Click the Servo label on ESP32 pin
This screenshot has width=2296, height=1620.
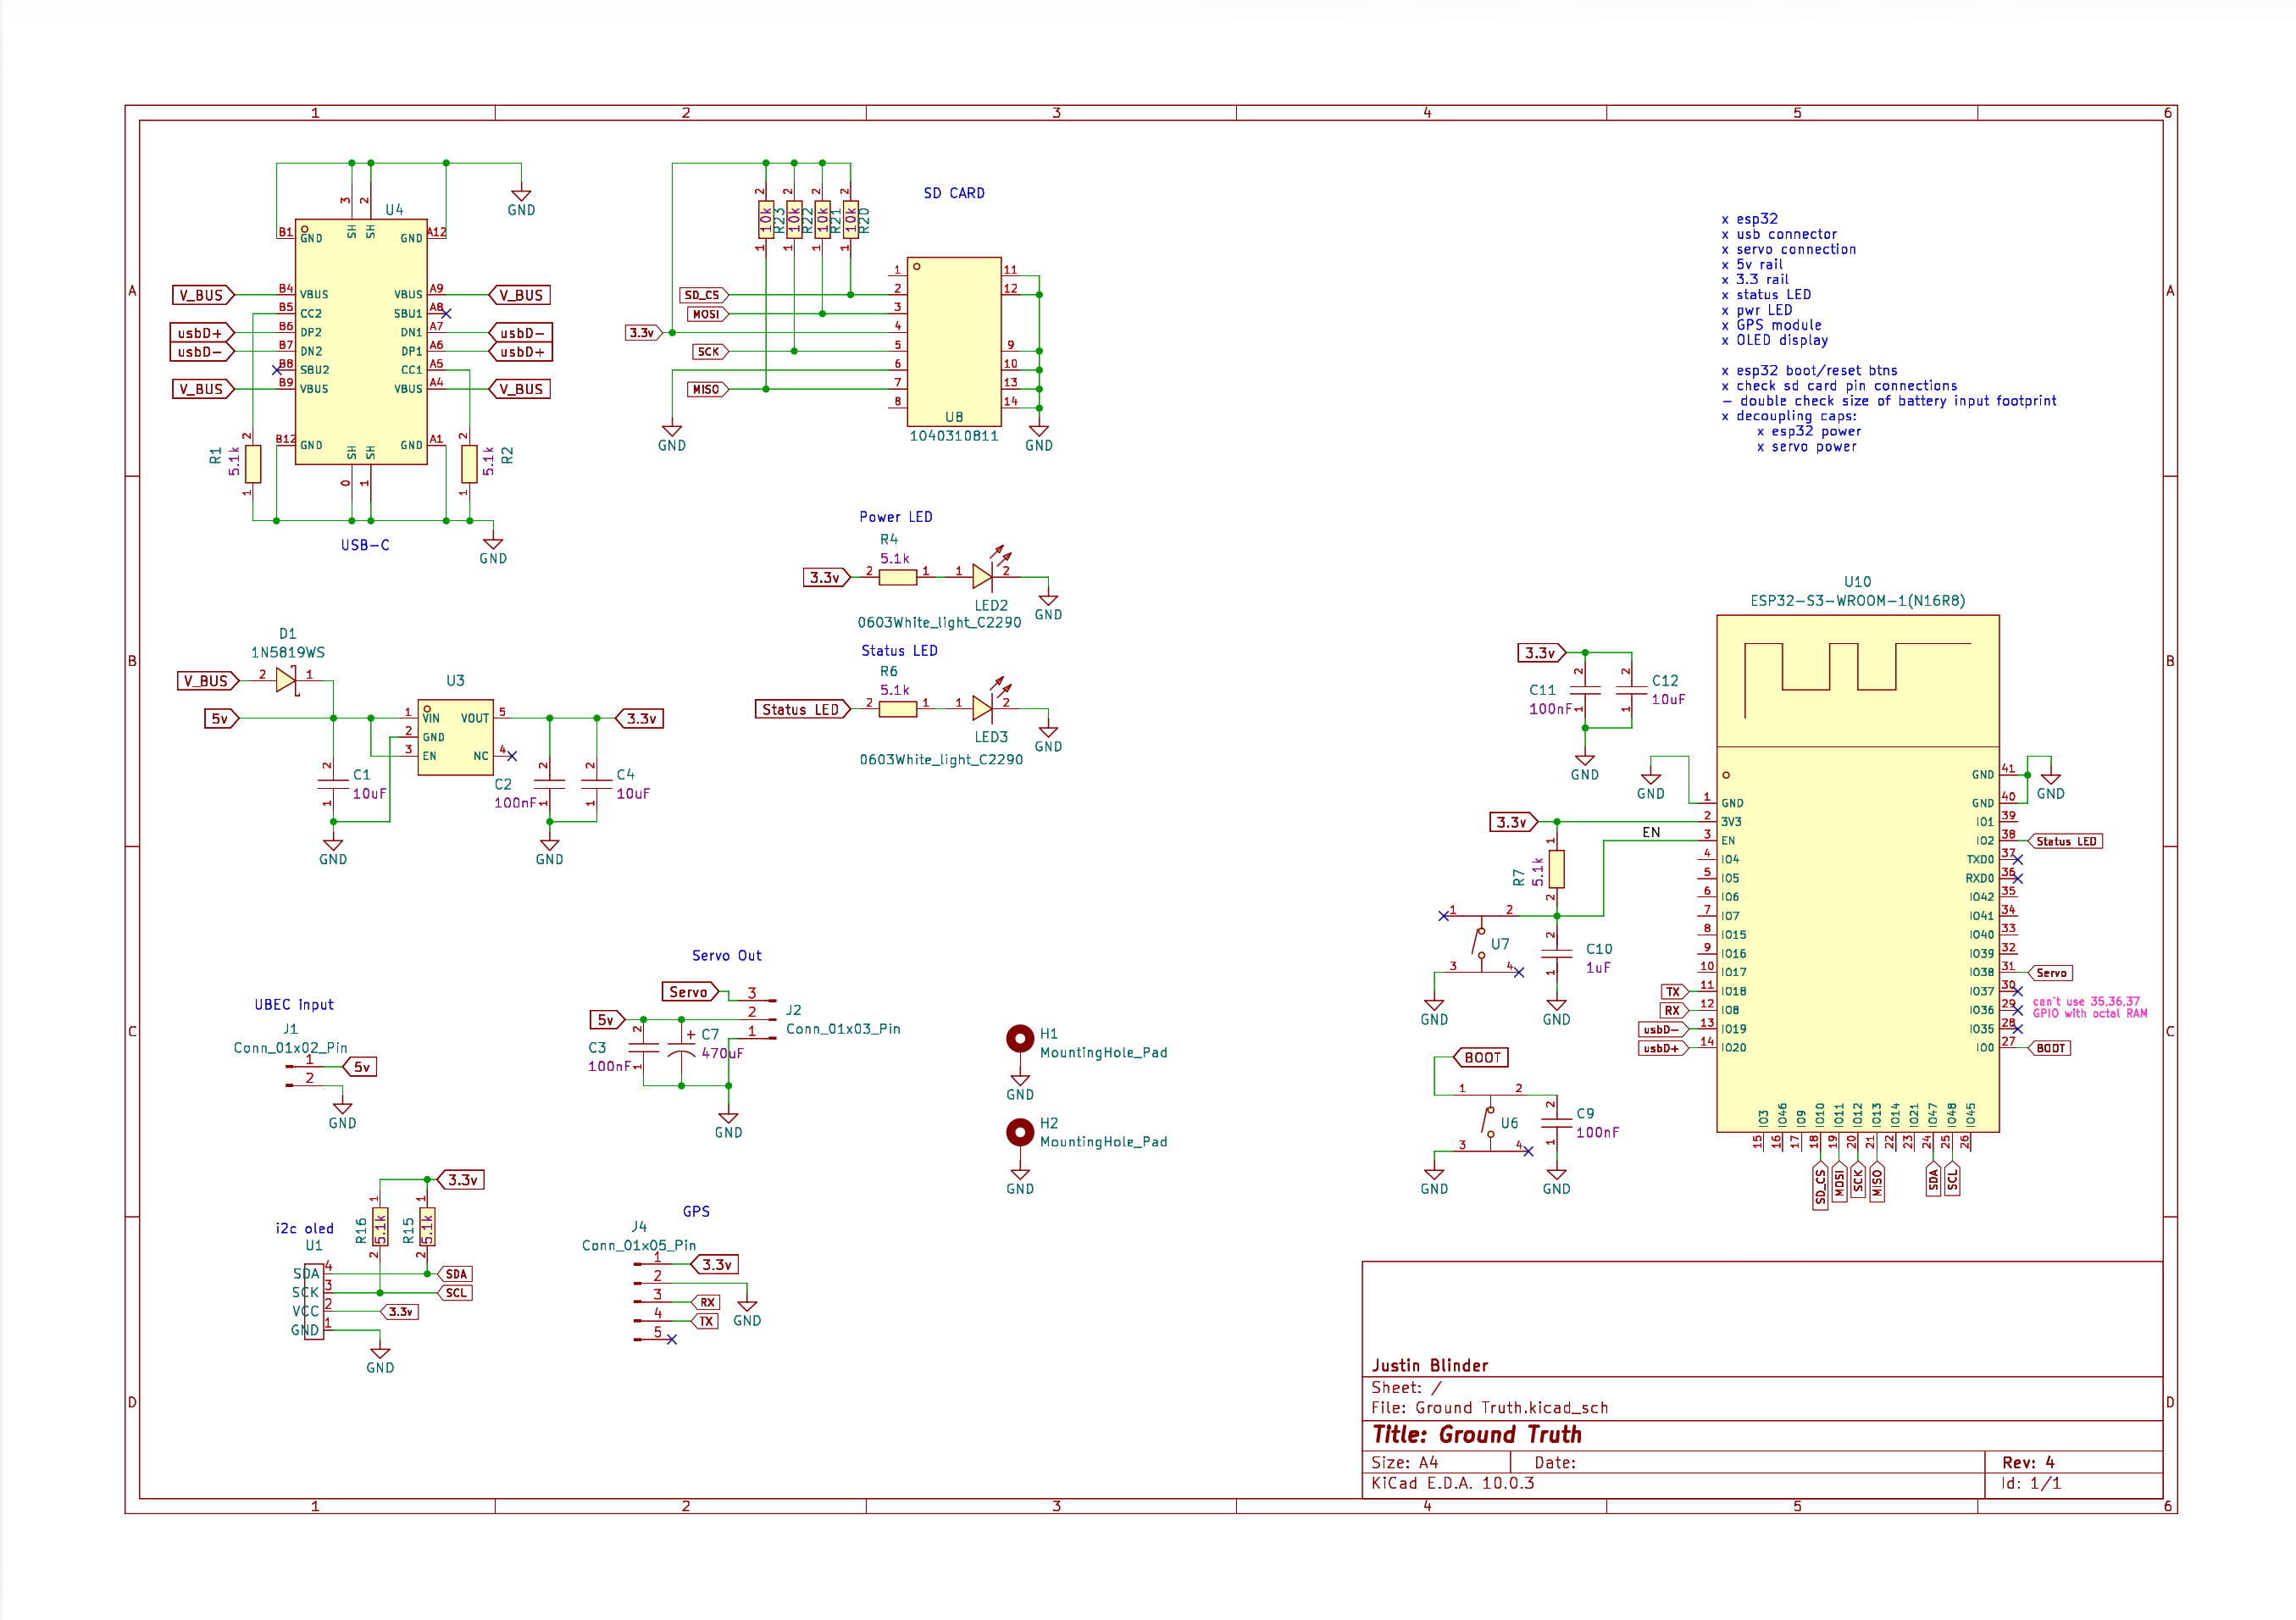click(2051, 973)
